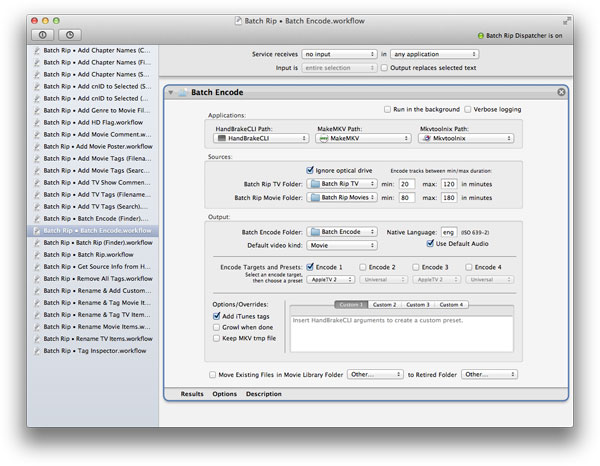This screenshot has height=466, width=600.
Task: Enter full screen using the window's corner arrows
Action: tap(567, 20)
